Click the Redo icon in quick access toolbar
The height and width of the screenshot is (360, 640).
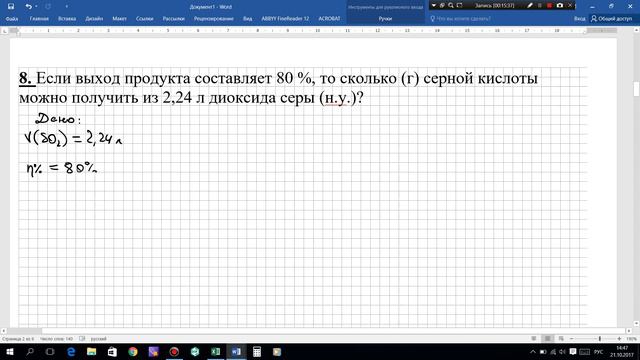[x=48, y=6]
